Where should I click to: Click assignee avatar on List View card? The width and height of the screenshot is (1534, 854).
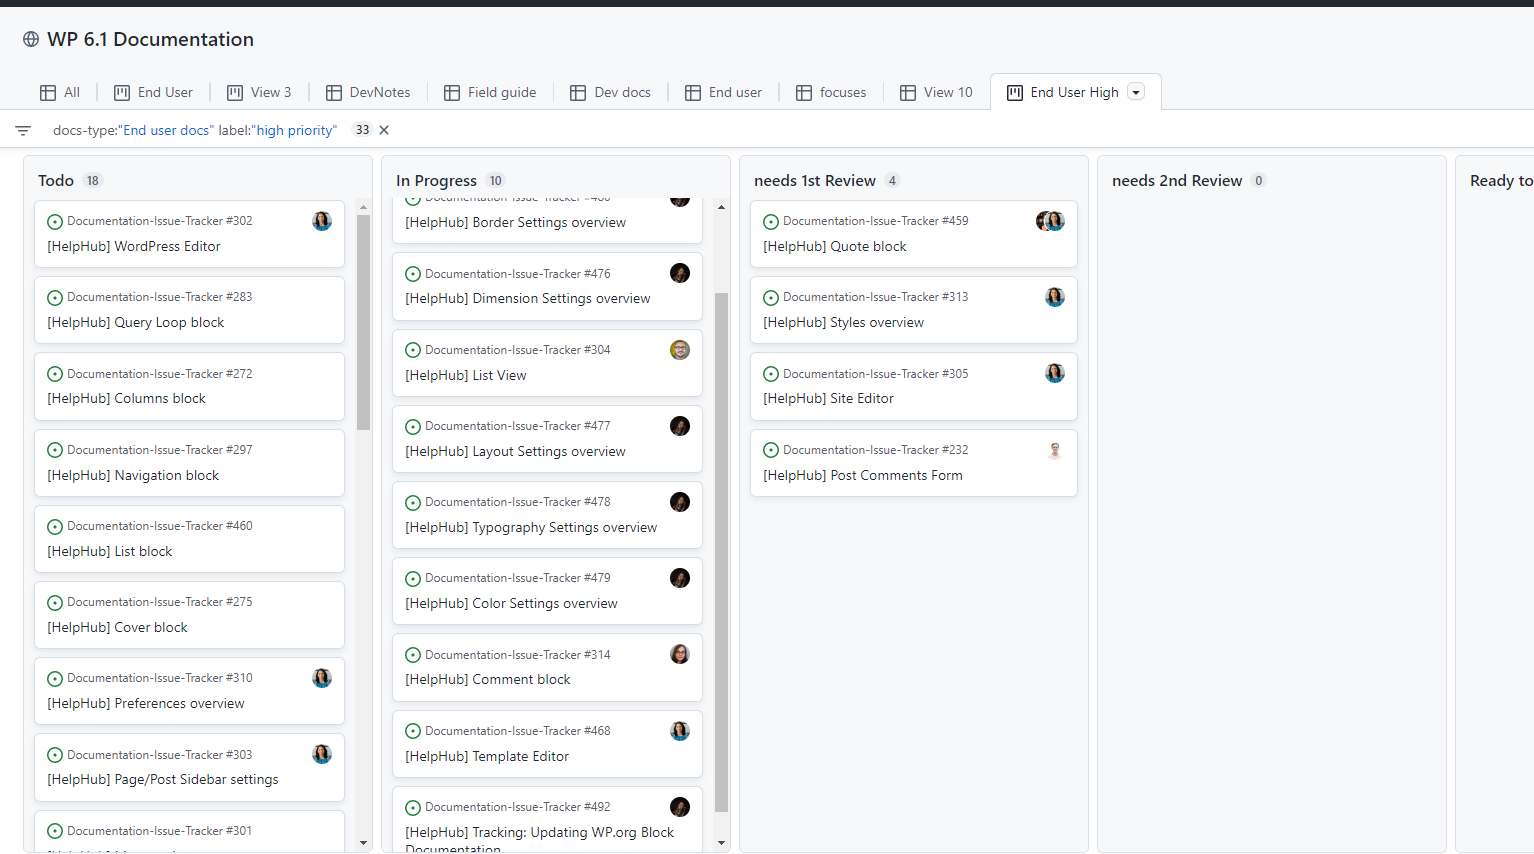[680, 350]
